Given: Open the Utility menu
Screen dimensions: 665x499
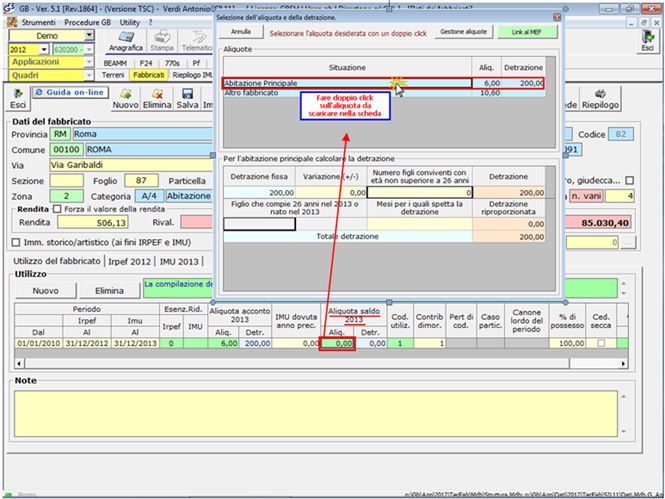Looking at the screenshot, I should tap(129, 22).
